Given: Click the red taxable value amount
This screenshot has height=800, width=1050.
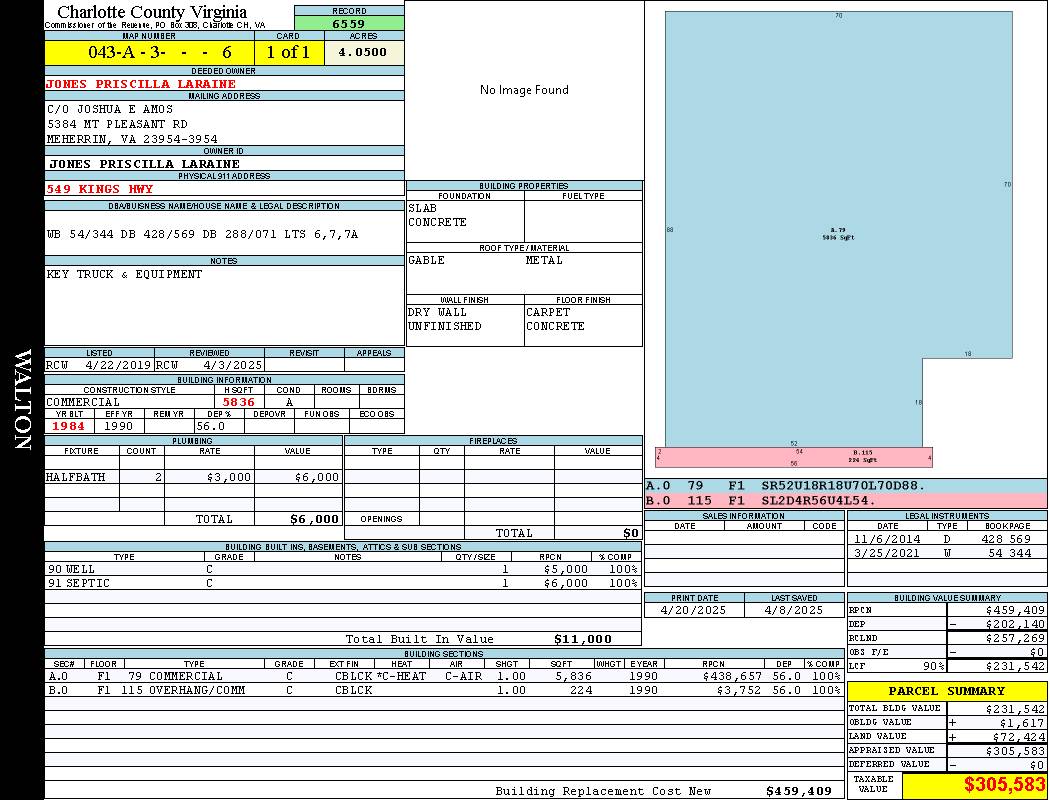Looking at the screenshot, I should (x=1004, y=785).
